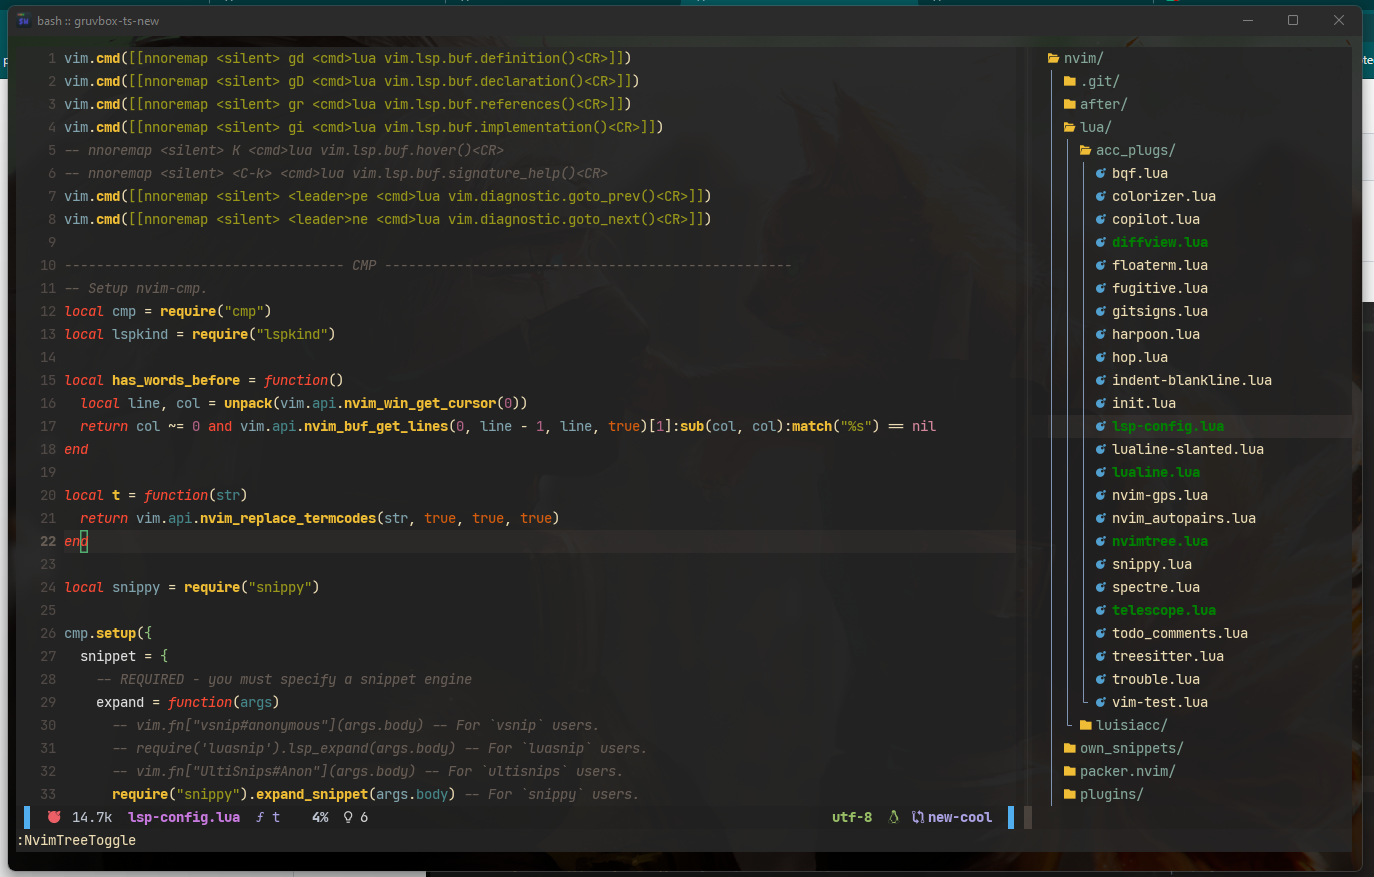Viewport: 1374px width, 877px height.
Task: Open telescope.lua from the file tree
Action: point(1164,610)
